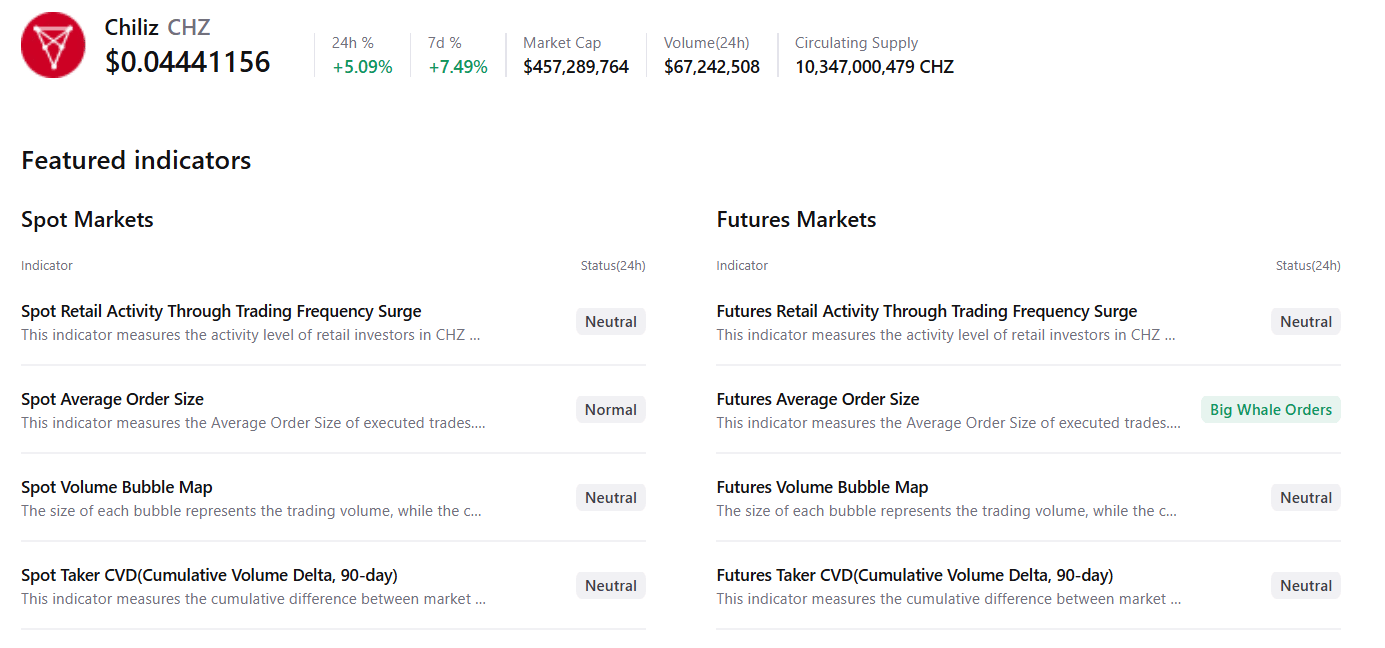Click the Big Whale Orders status badge
1385x648 pixels.
pyautogui.click(x=1271, y=410)
